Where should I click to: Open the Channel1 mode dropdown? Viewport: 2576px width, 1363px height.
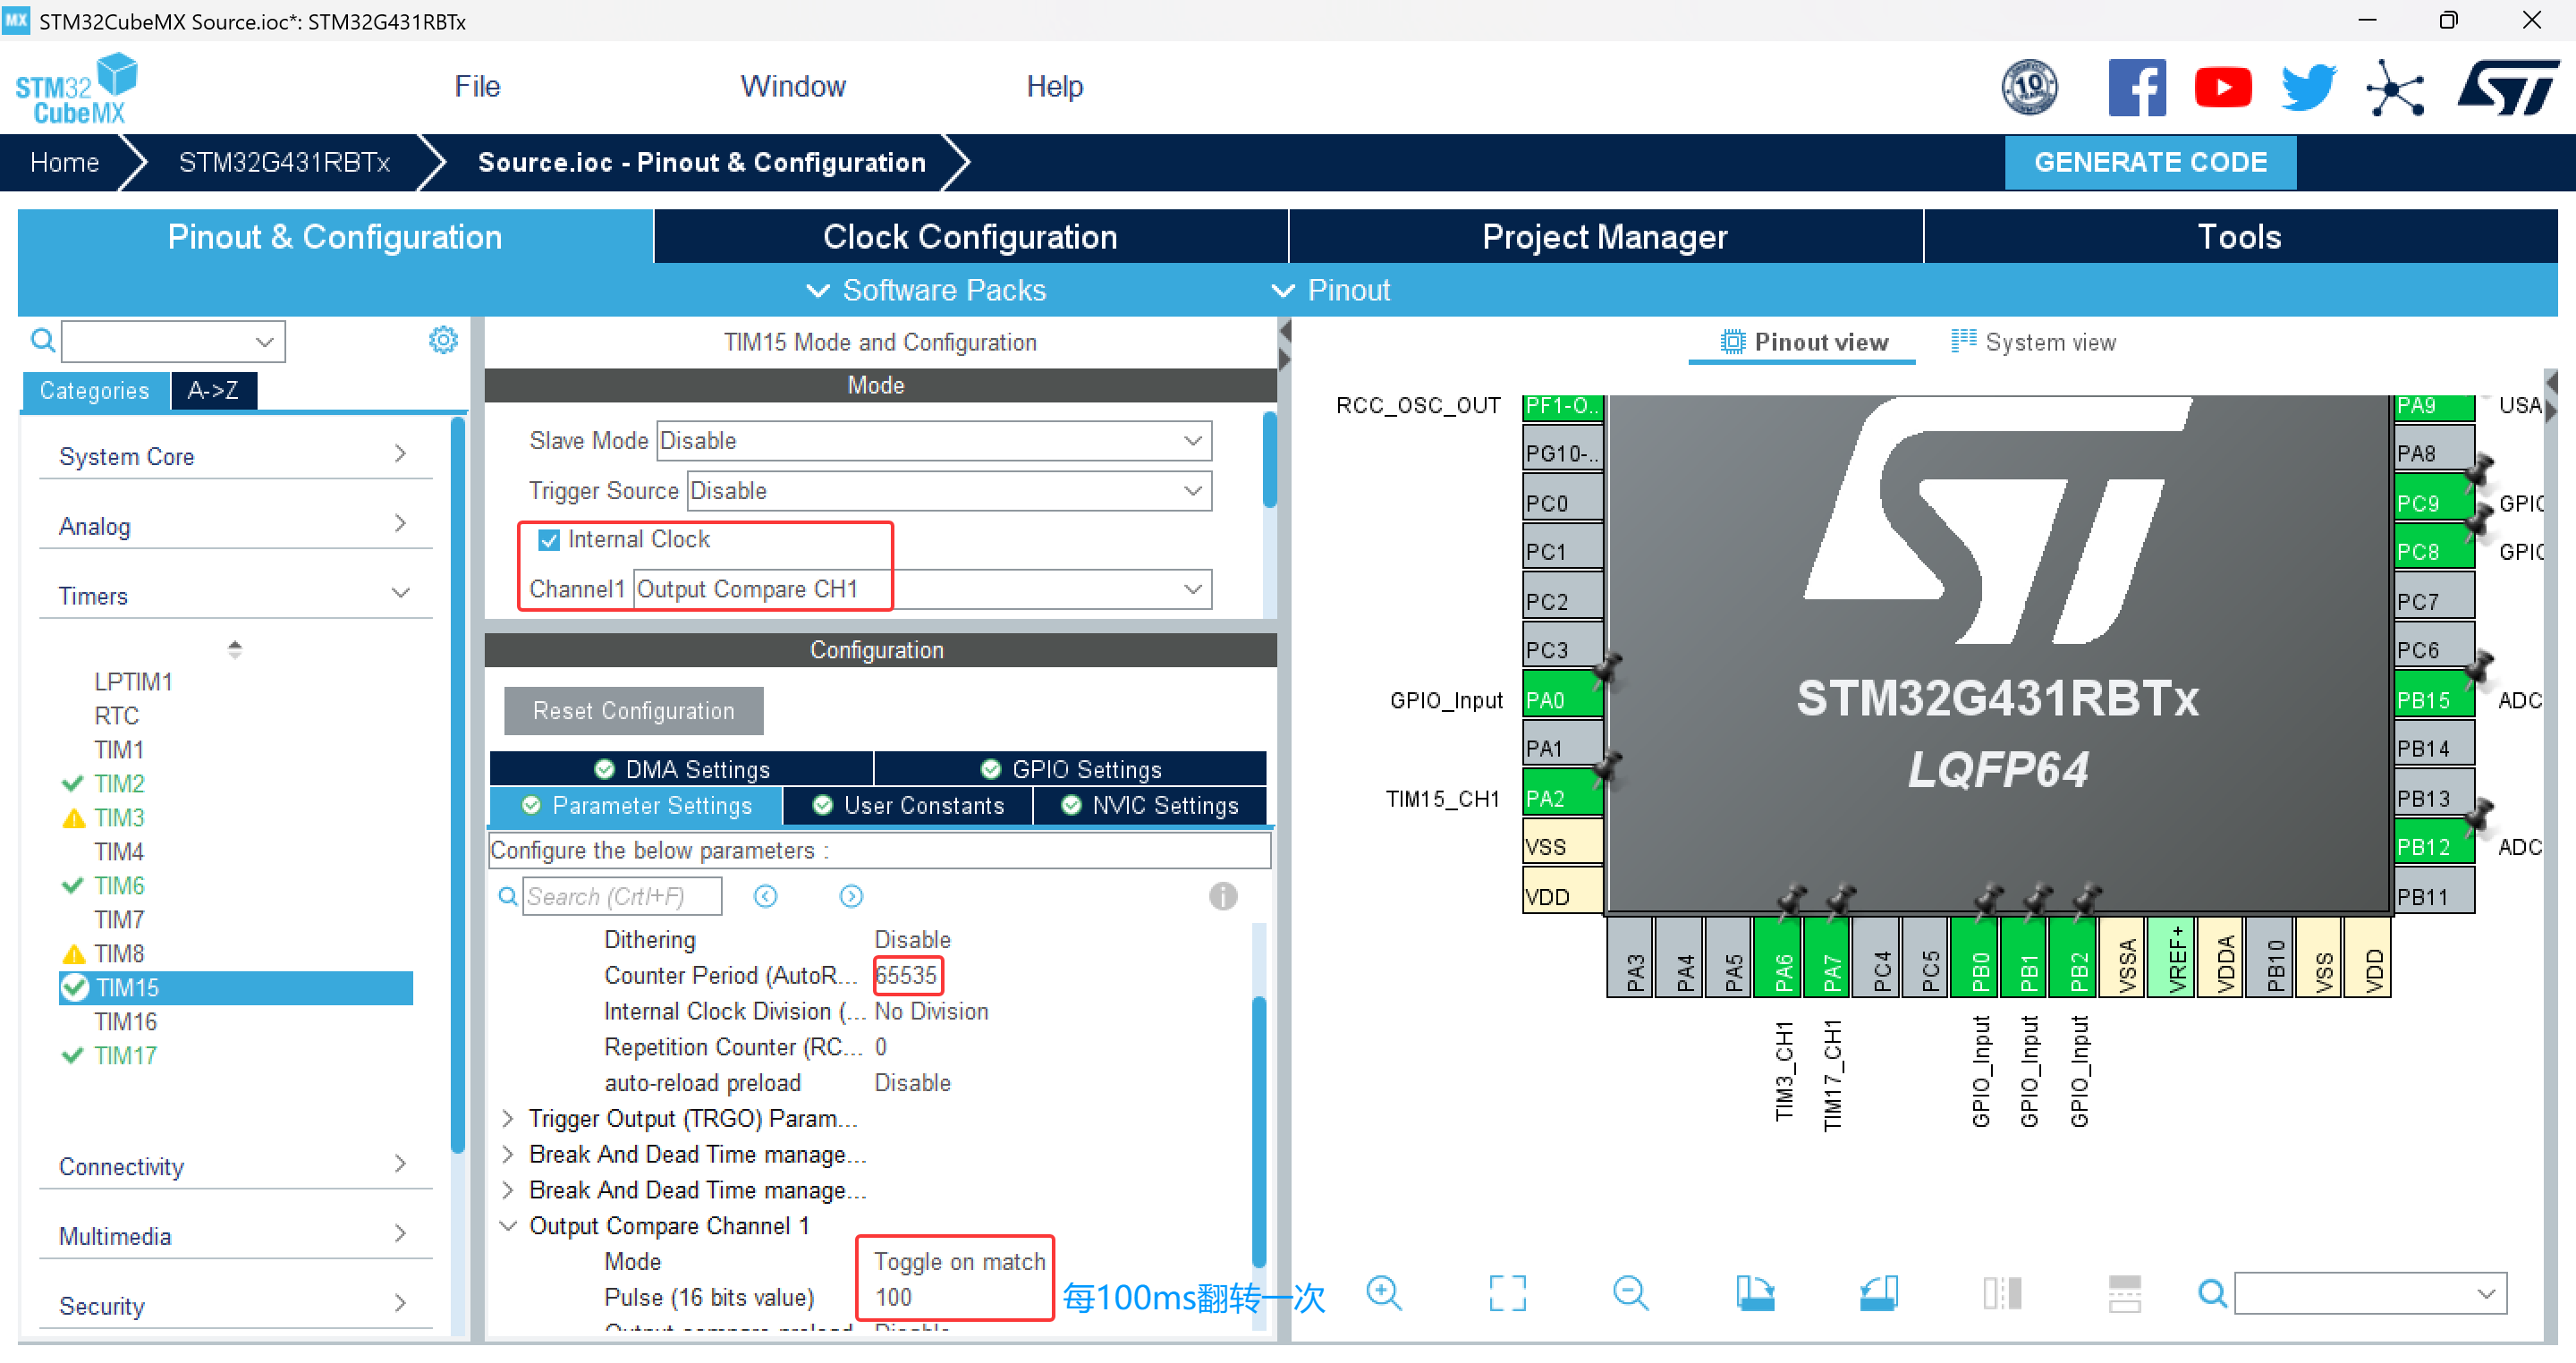(x=922, y=590)
